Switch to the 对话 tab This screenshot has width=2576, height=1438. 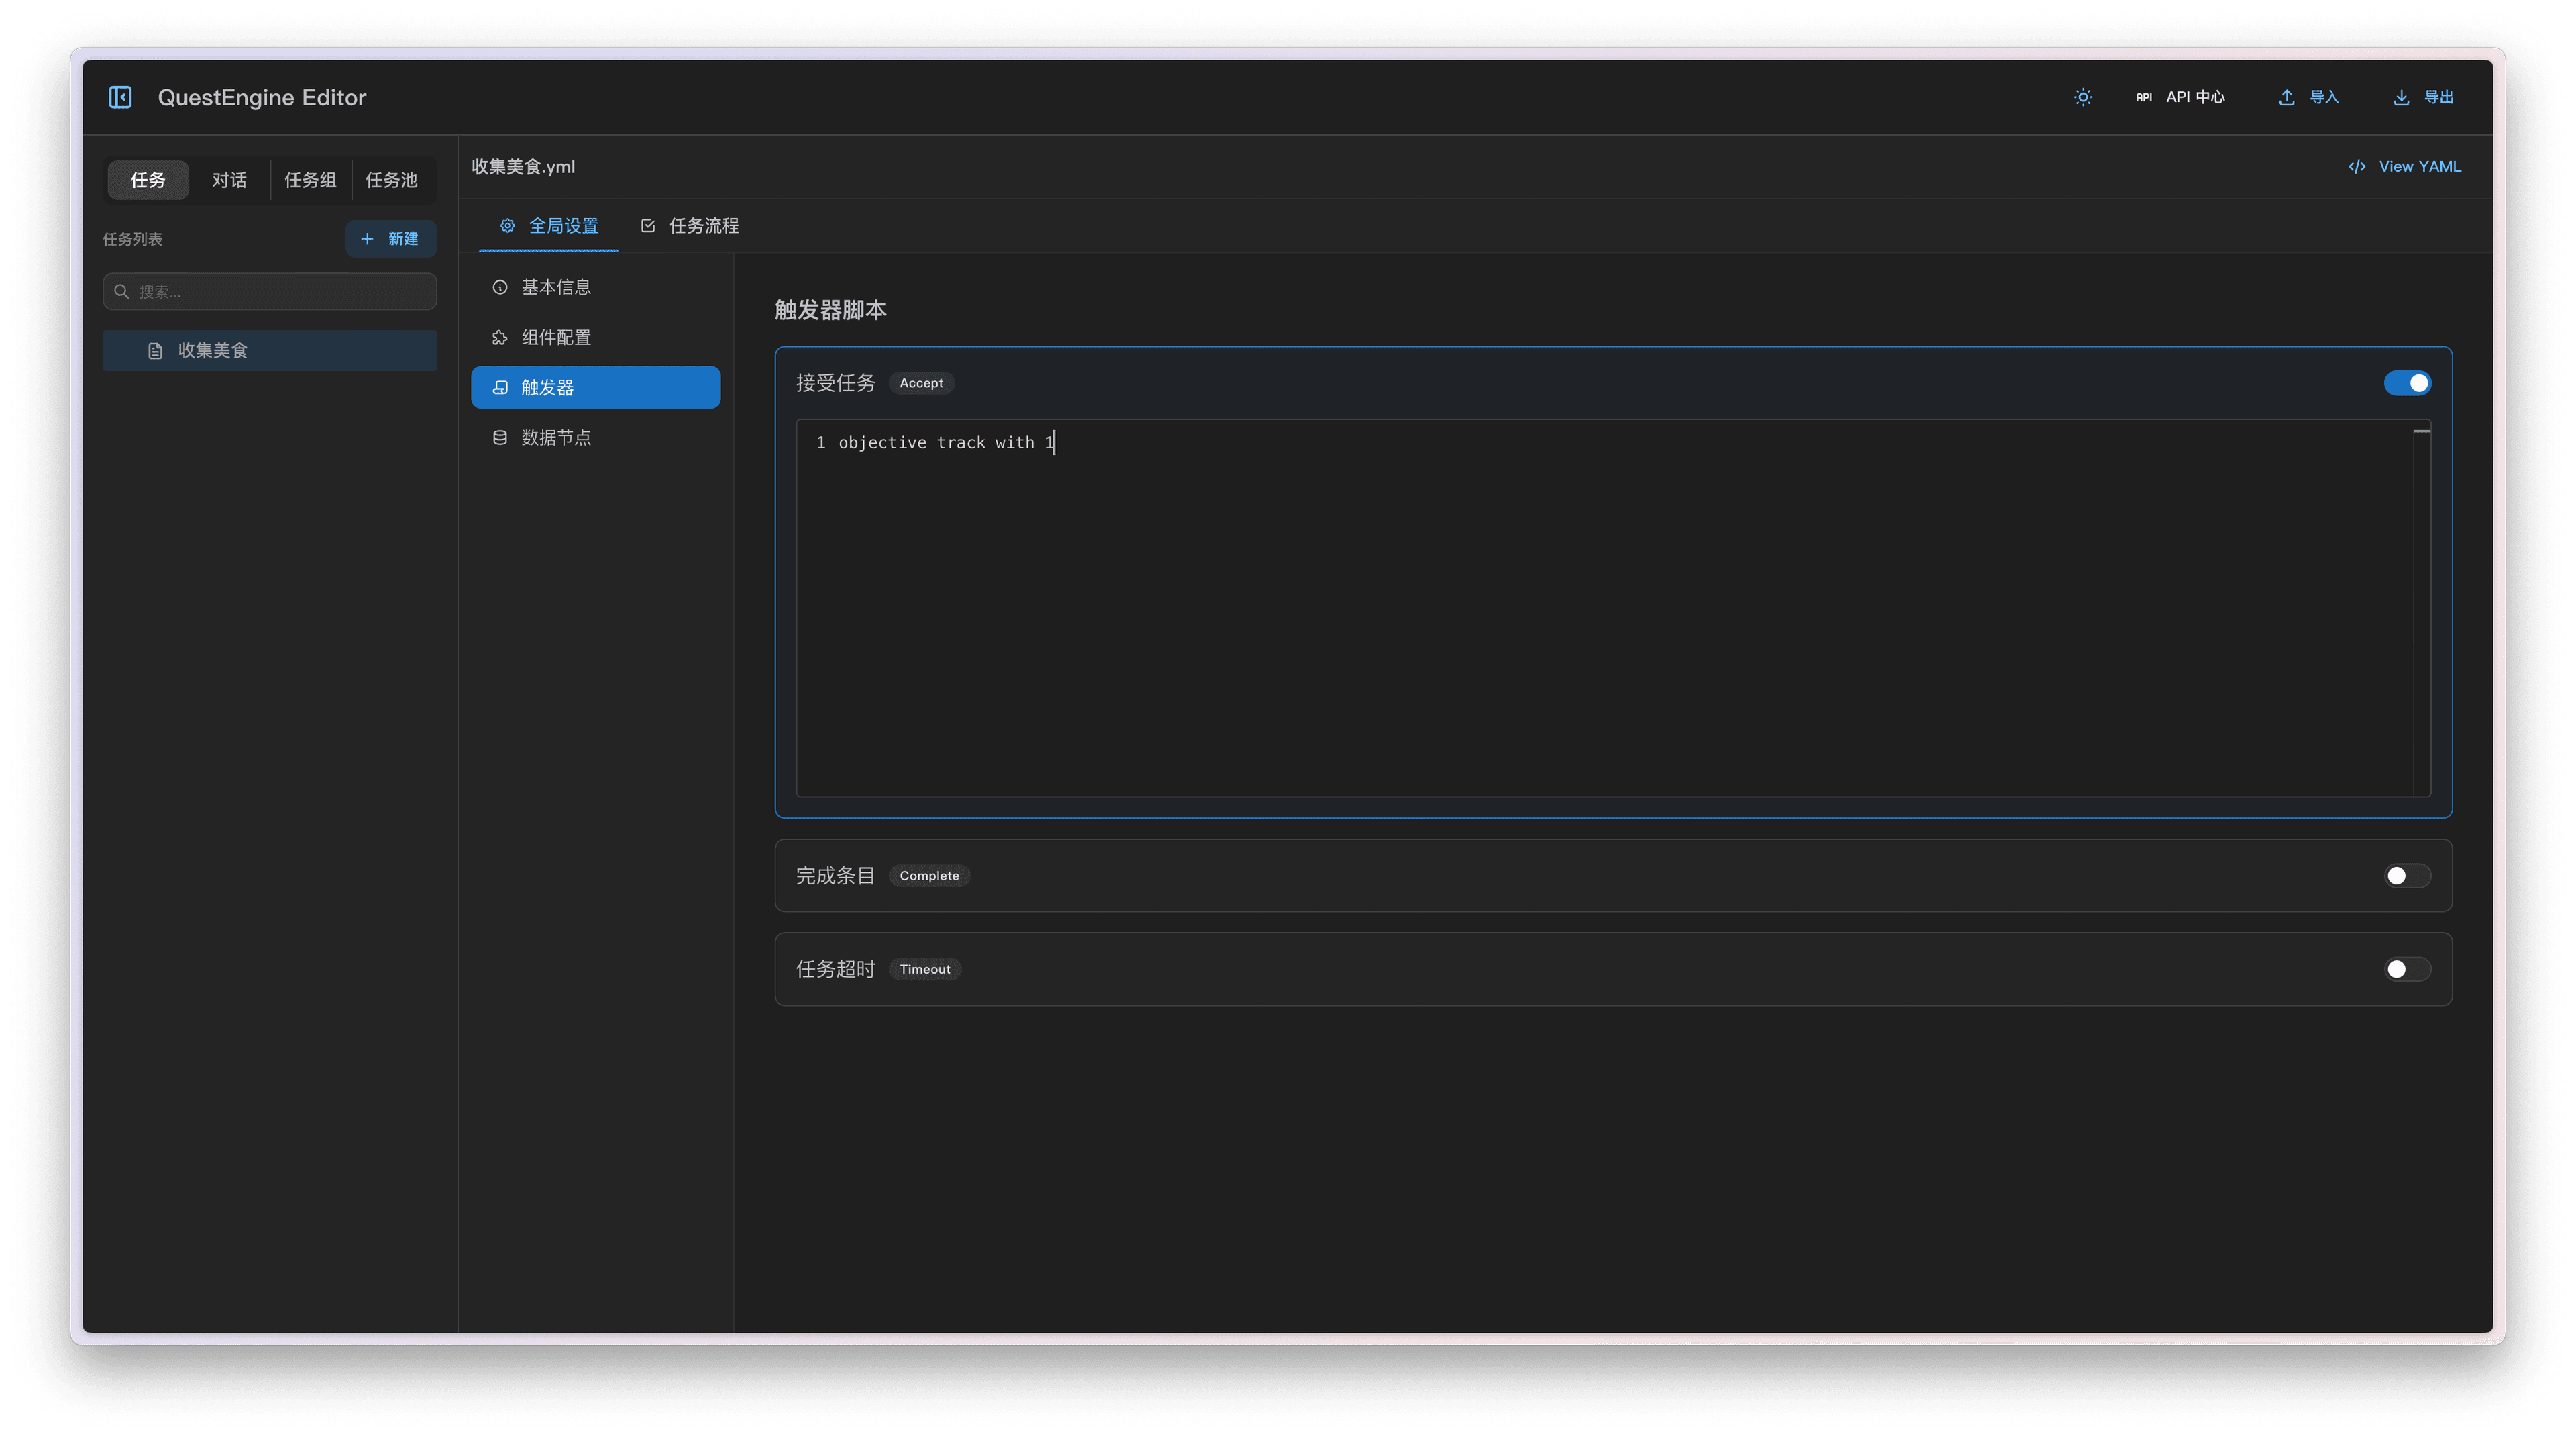pyautogui.click(x=229, y=180)
